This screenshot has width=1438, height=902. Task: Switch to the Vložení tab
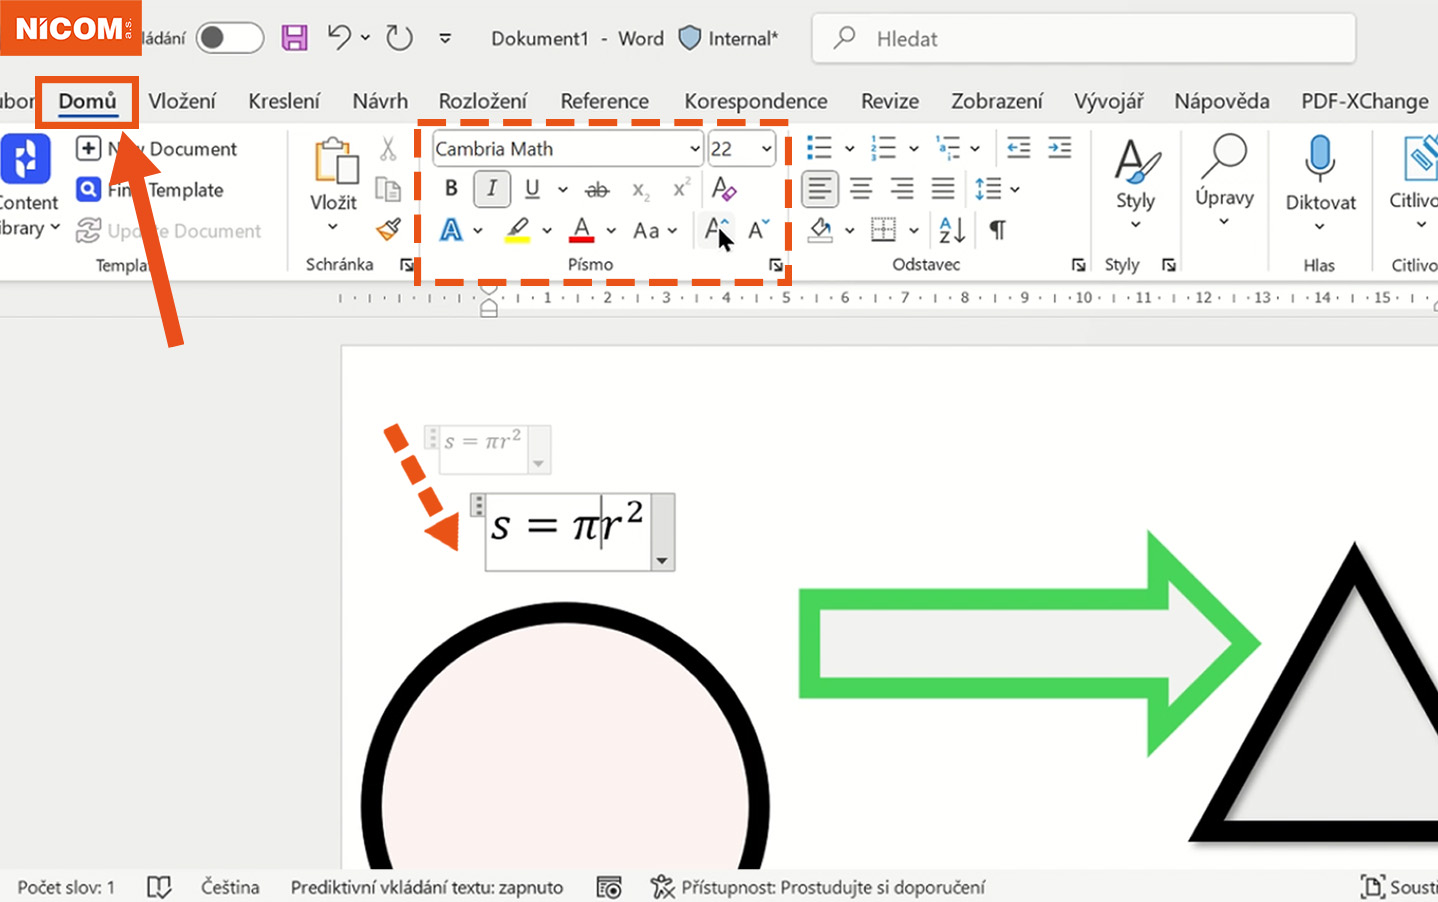182,101
